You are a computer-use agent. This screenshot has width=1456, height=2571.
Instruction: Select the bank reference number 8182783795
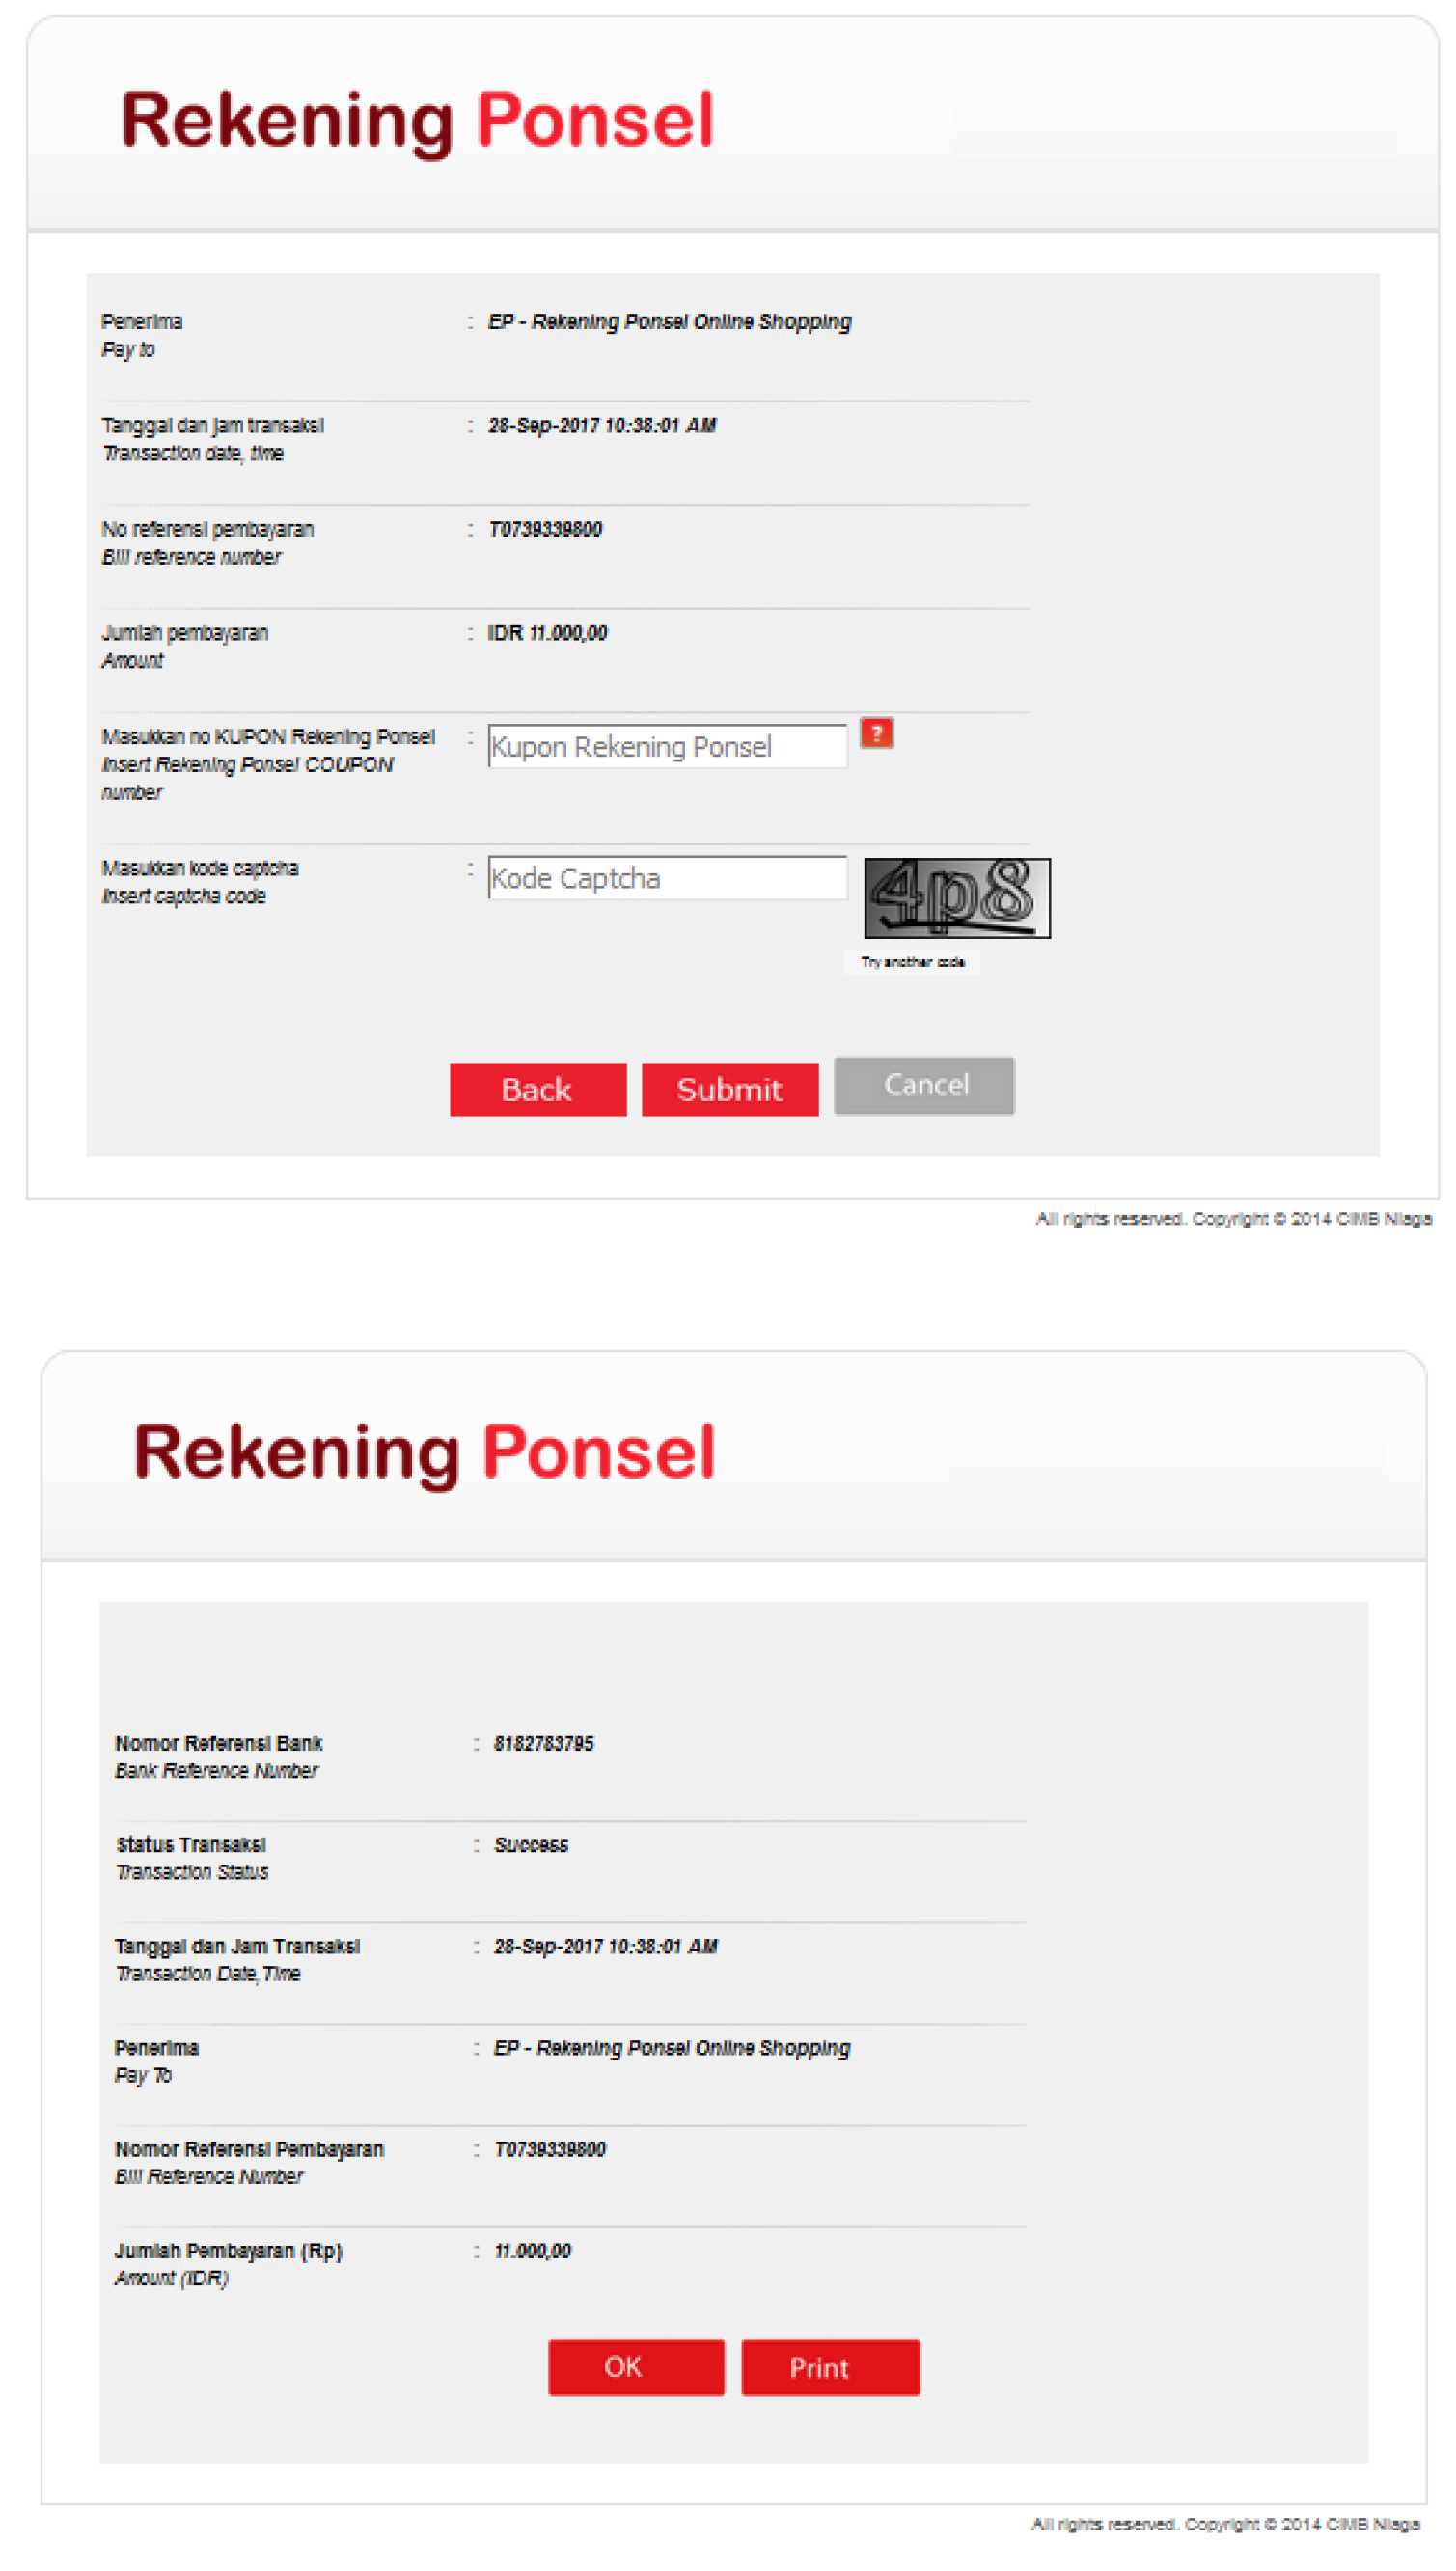[x=543, y=1743]
